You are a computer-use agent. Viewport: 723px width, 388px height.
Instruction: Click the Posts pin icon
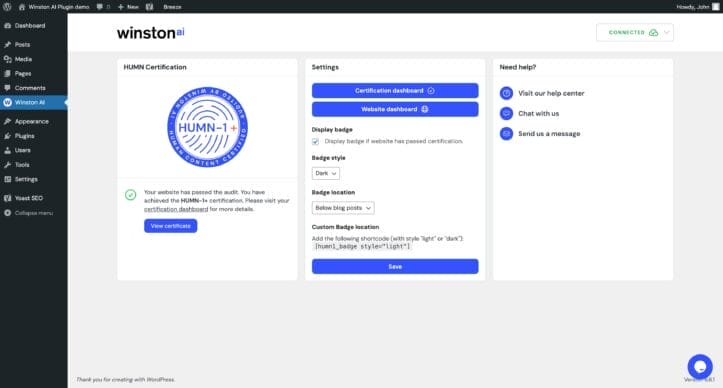click(x=7, y=45)
